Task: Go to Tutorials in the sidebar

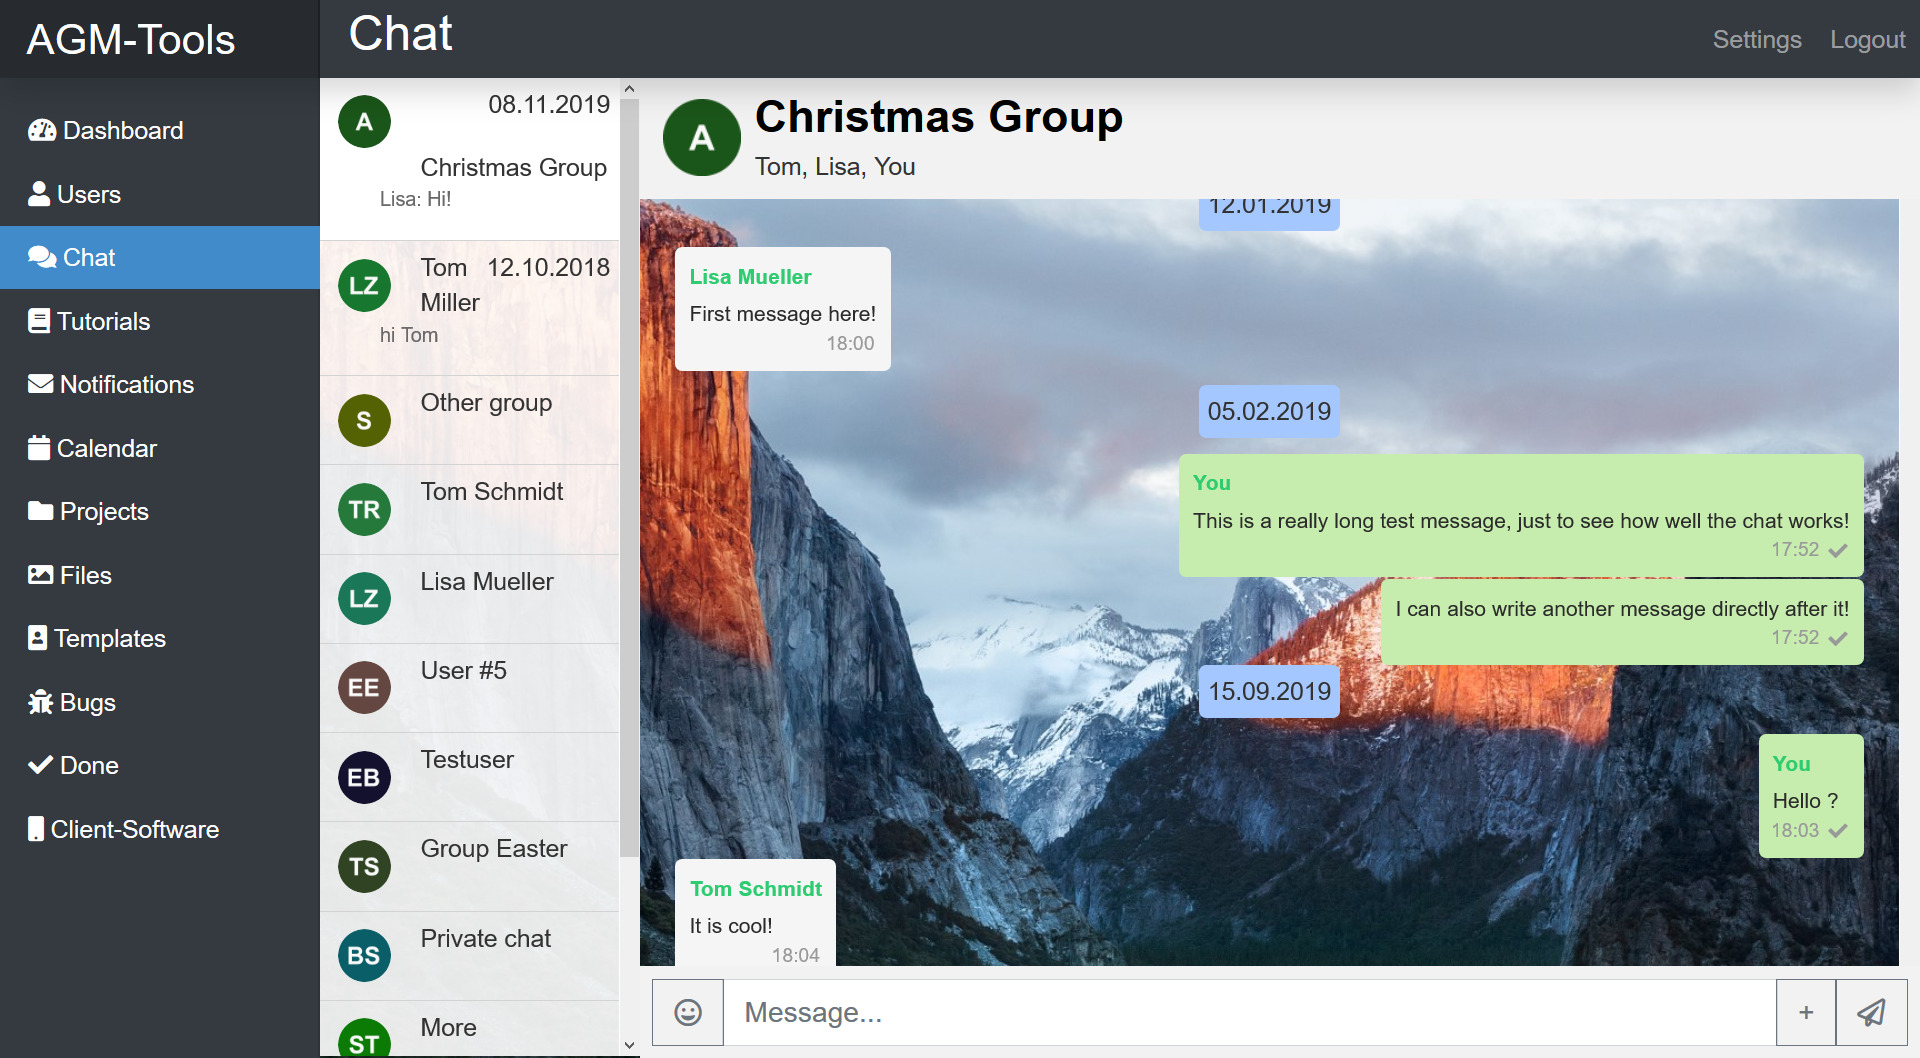Action: [x=160, y=321]
